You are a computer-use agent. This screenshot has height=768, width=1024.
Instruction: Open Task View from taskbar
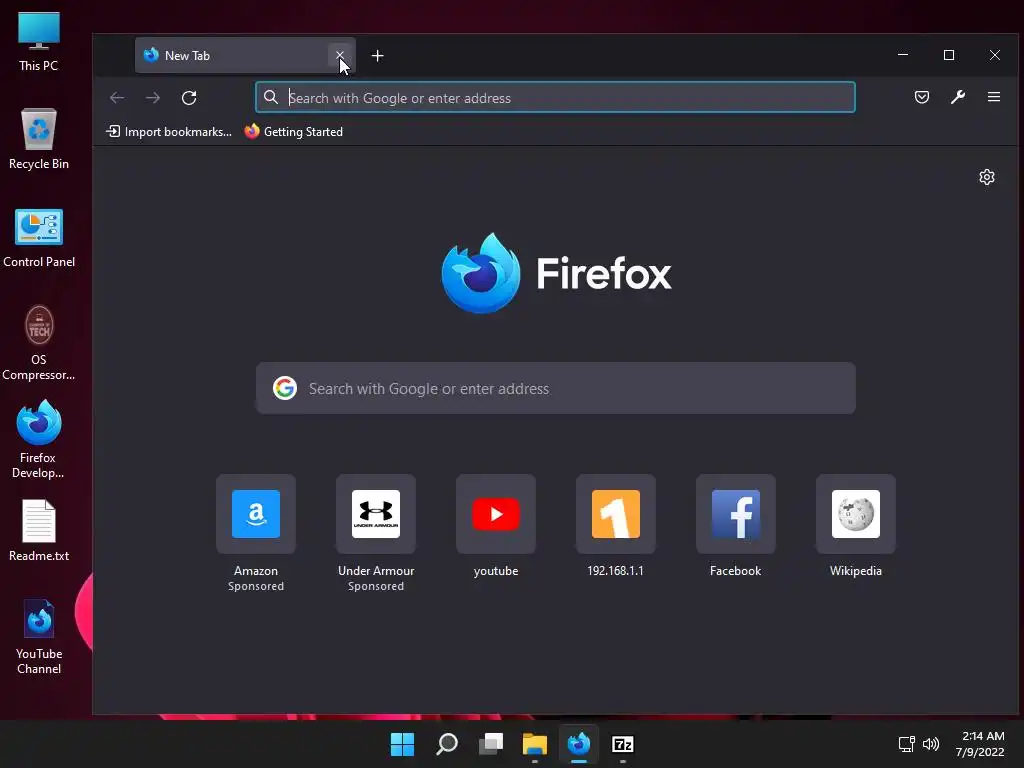pos(490,744)
